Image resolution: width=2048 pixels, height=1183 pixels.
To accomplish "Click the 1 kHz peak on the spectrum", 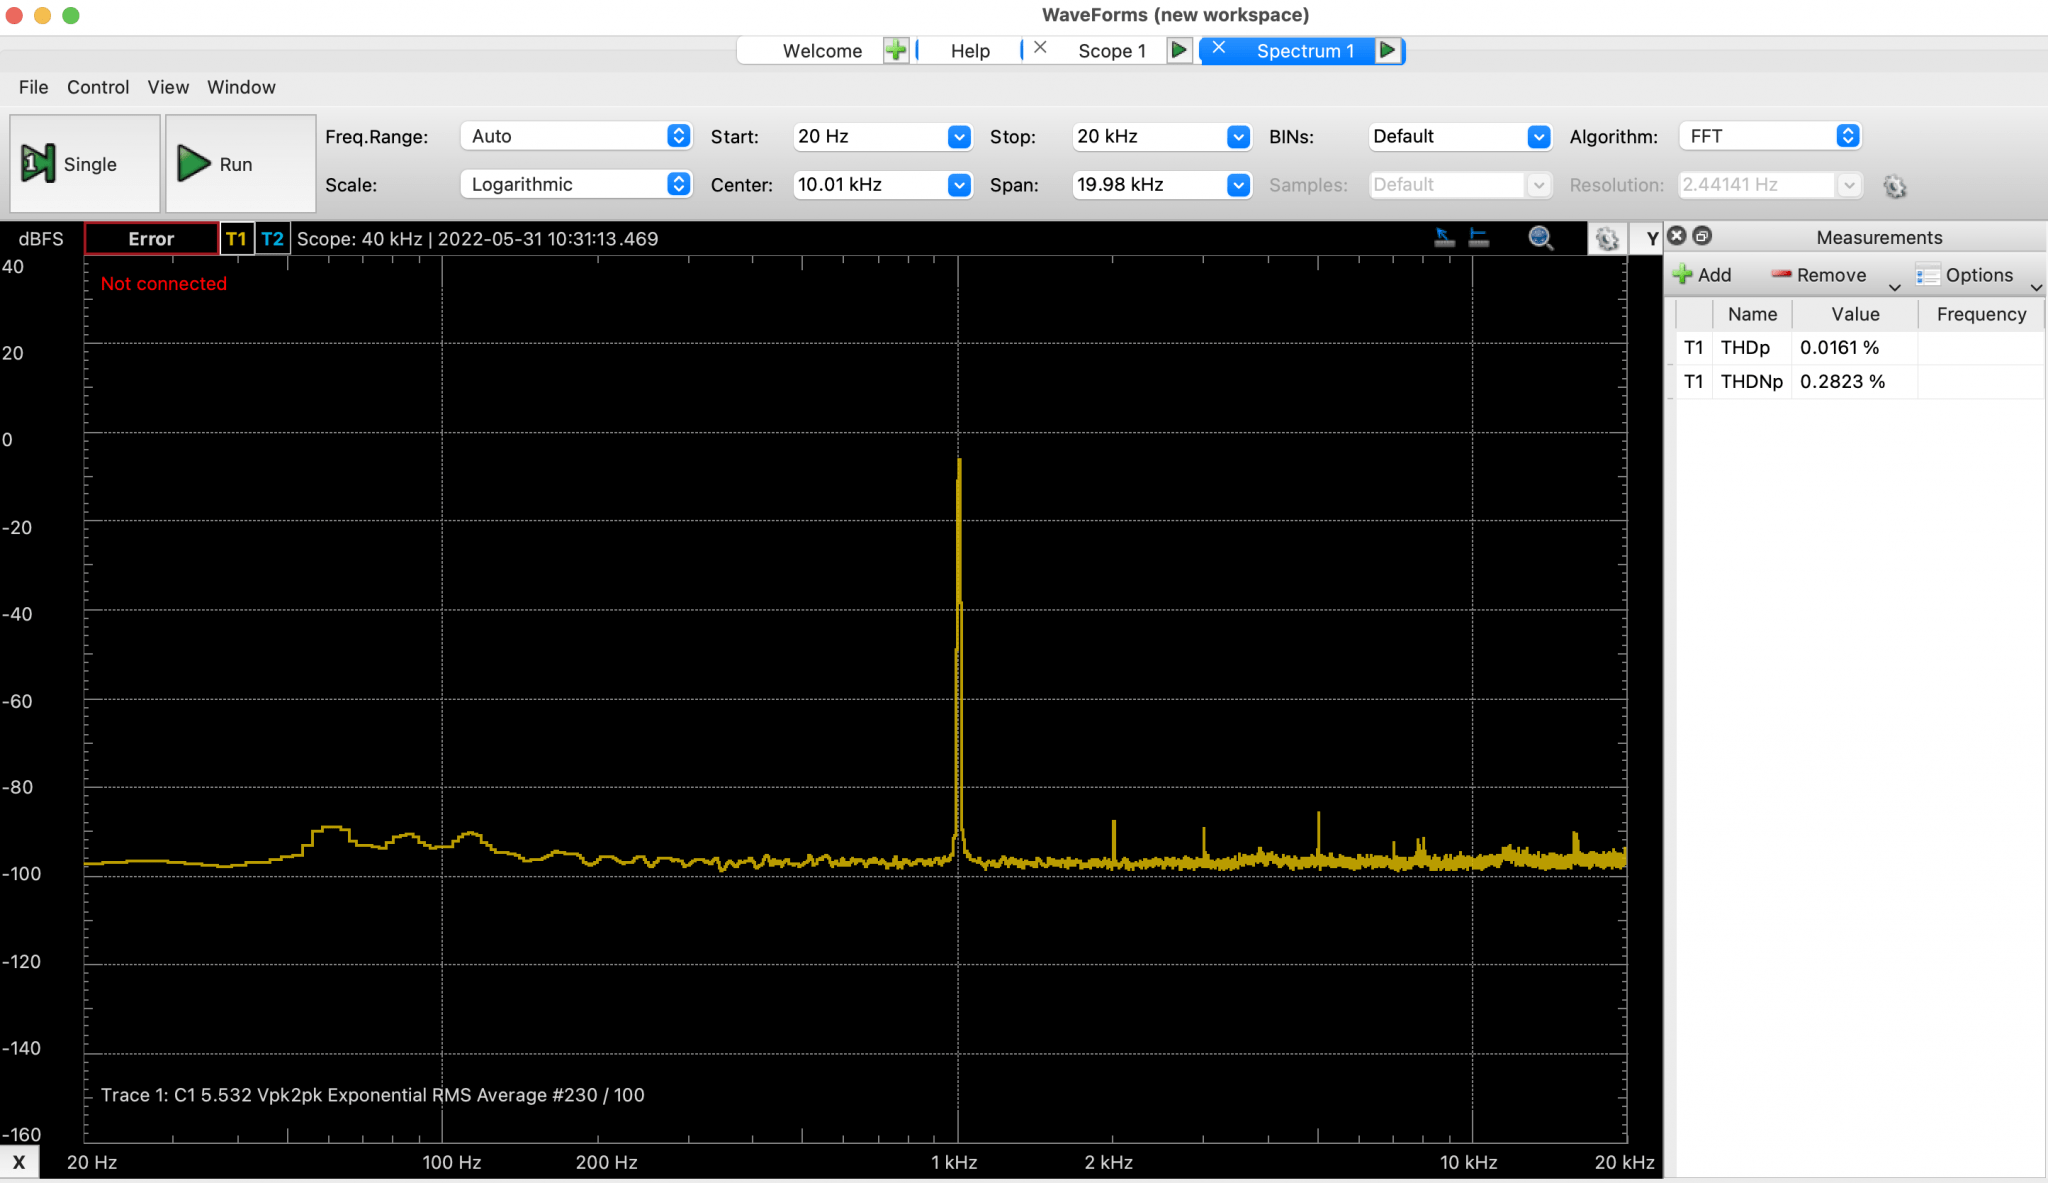I will (959, 462).
